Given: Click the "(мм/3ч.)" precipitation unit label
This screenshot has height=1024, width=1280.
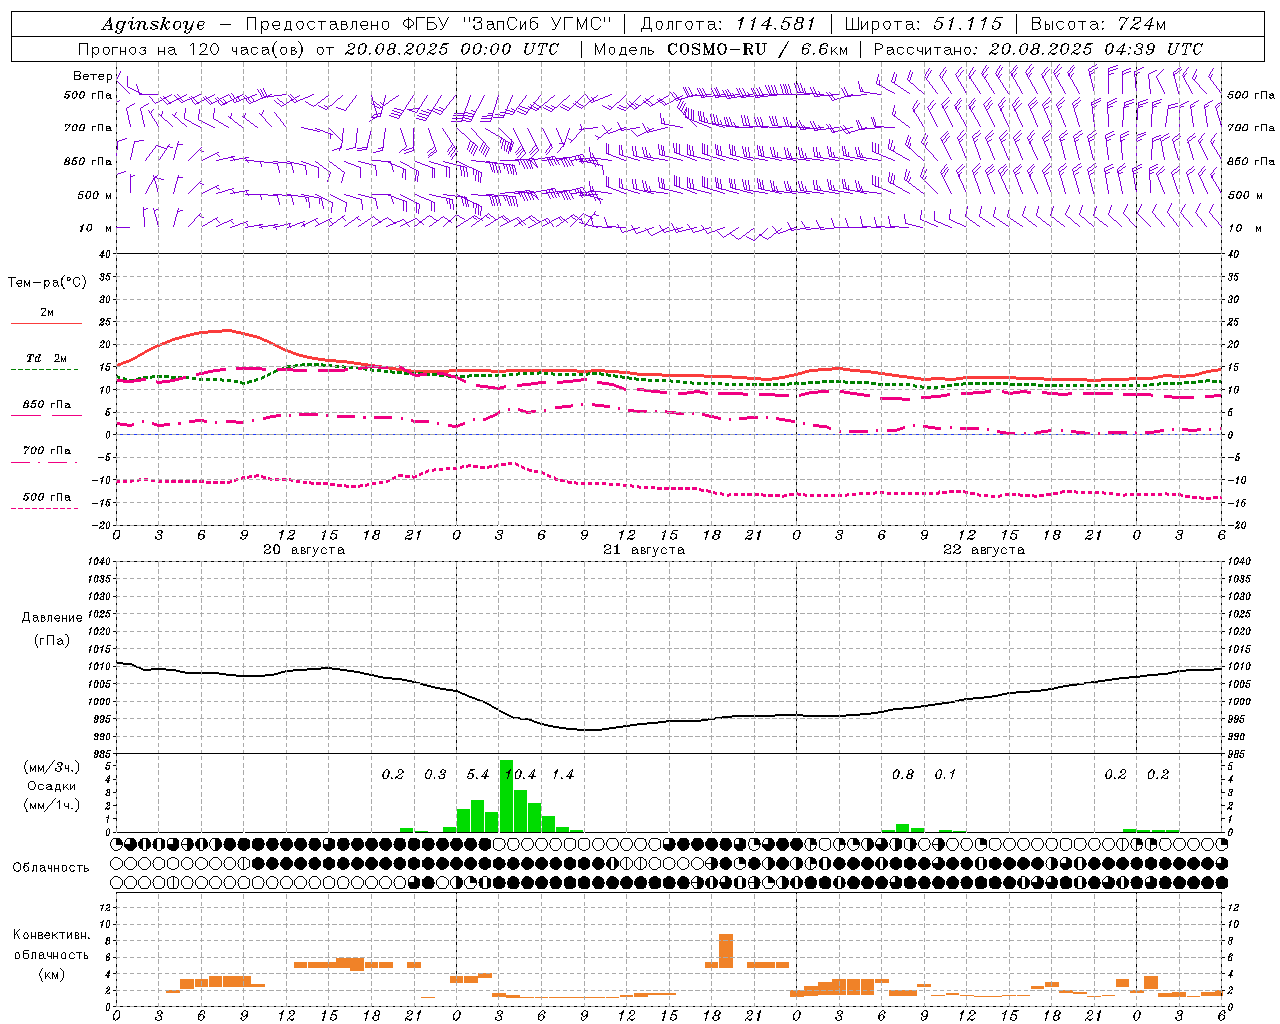Looking at the screenshot, I should coord(52,767).
